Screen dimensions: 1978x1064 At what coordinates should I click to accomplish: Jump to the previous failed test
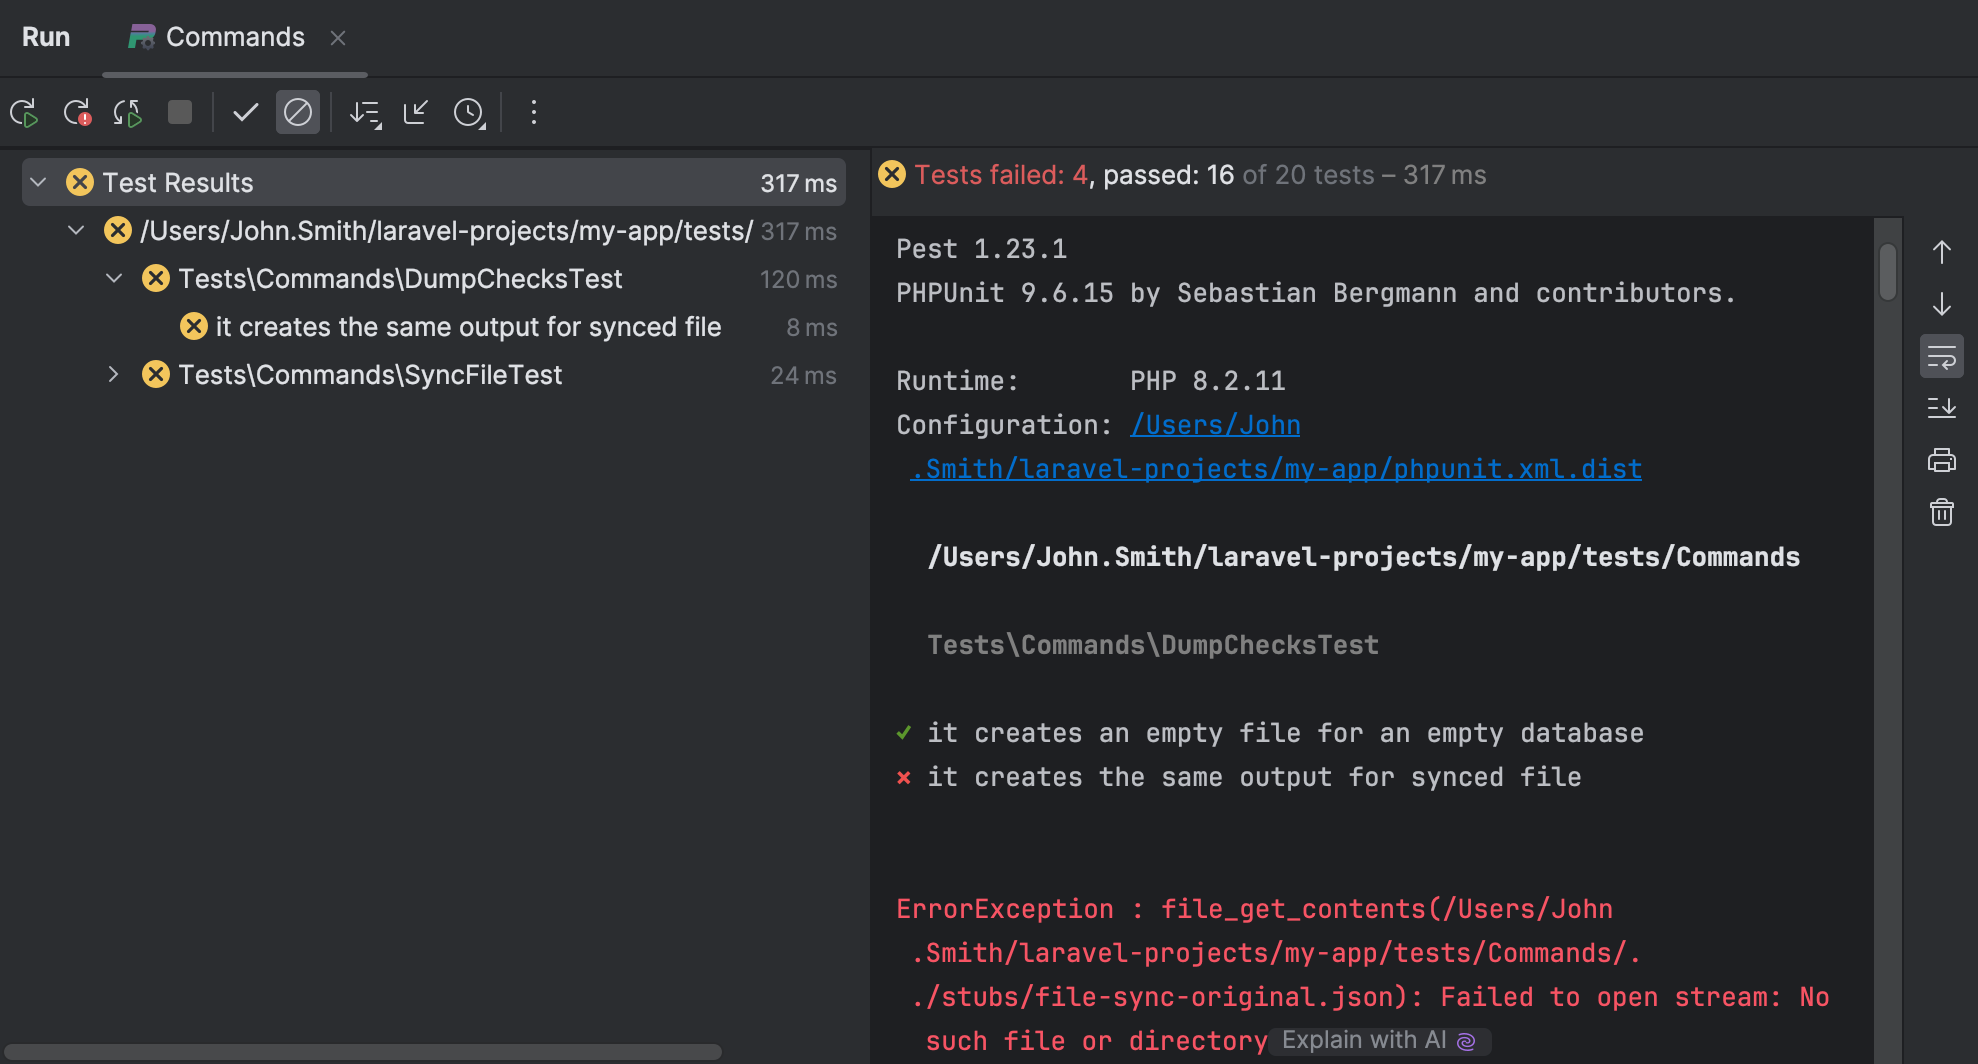click(x=1941, y=251)
